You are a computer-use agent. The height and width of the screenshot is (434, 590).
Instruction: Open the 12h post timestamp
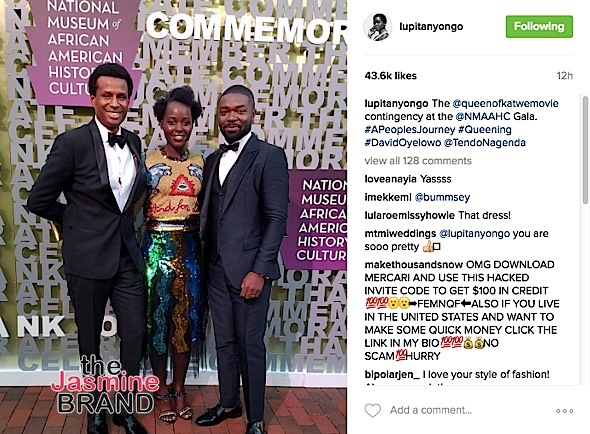pyautogui.click(x=564, y=76)
